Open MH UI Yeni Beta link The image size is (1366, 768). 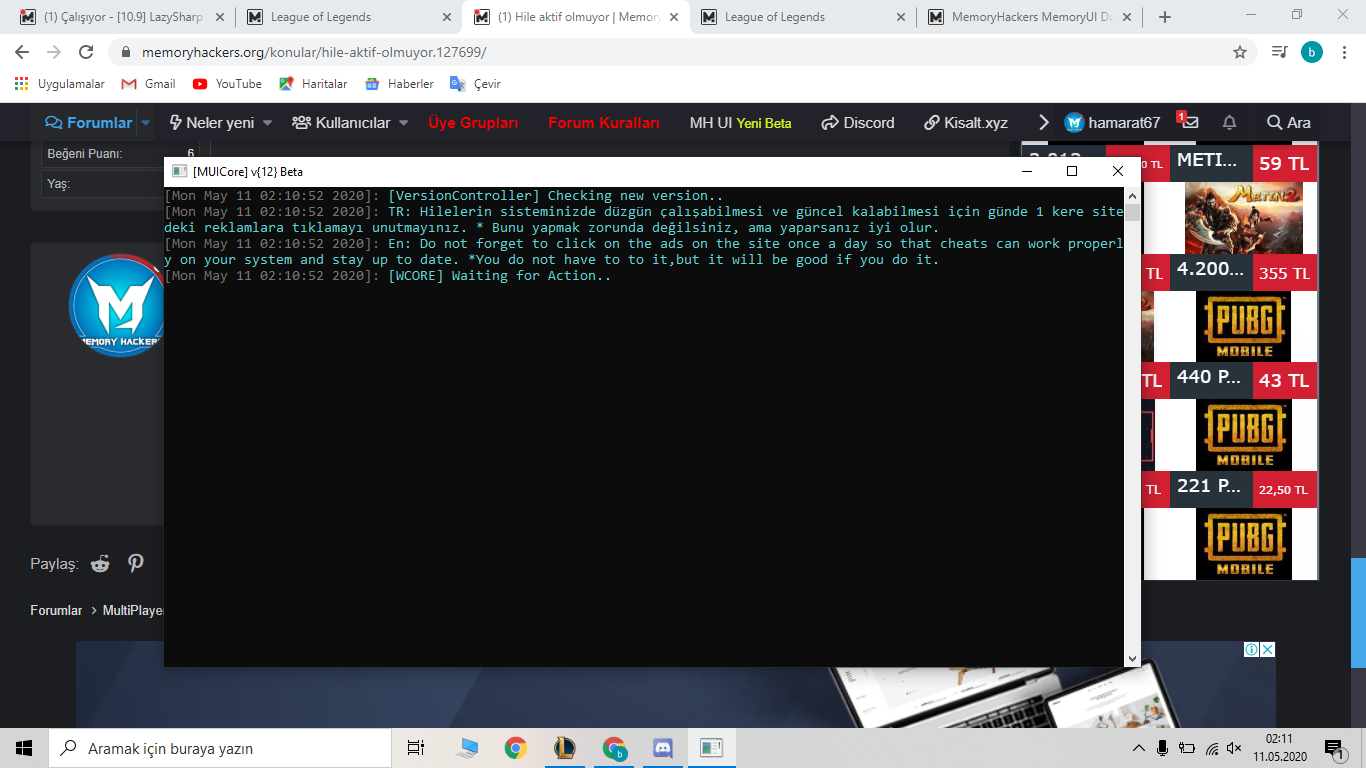pos(740,123)
